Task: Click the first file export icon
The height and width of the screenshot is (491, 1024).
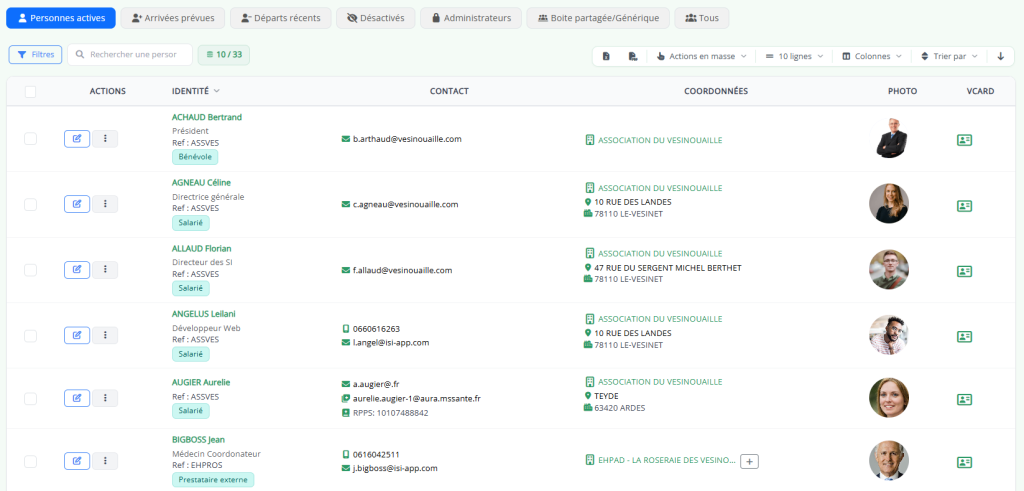Action: [606, 56]
